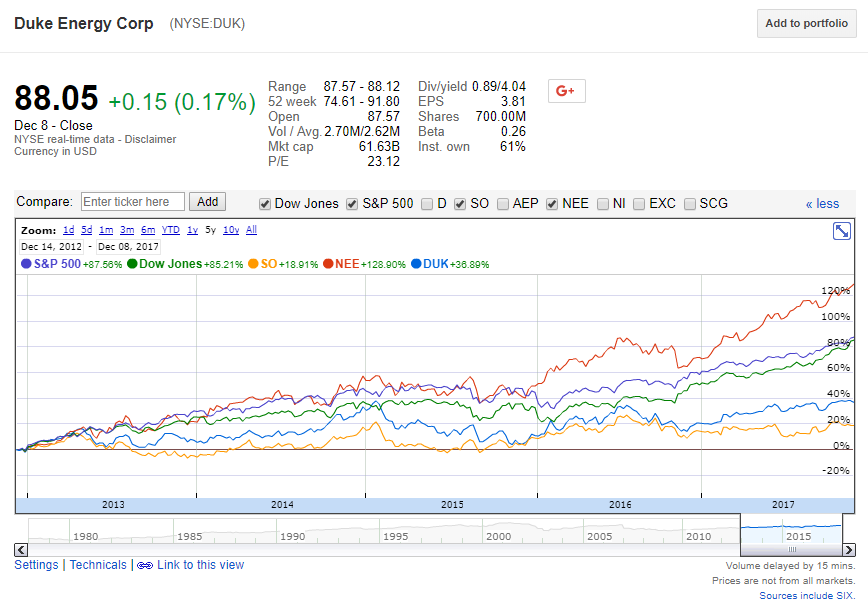The width and height of the screenshot is (868, 612).
Task: Click the Dow Jones green legend dot
Action: pos(132,264)
